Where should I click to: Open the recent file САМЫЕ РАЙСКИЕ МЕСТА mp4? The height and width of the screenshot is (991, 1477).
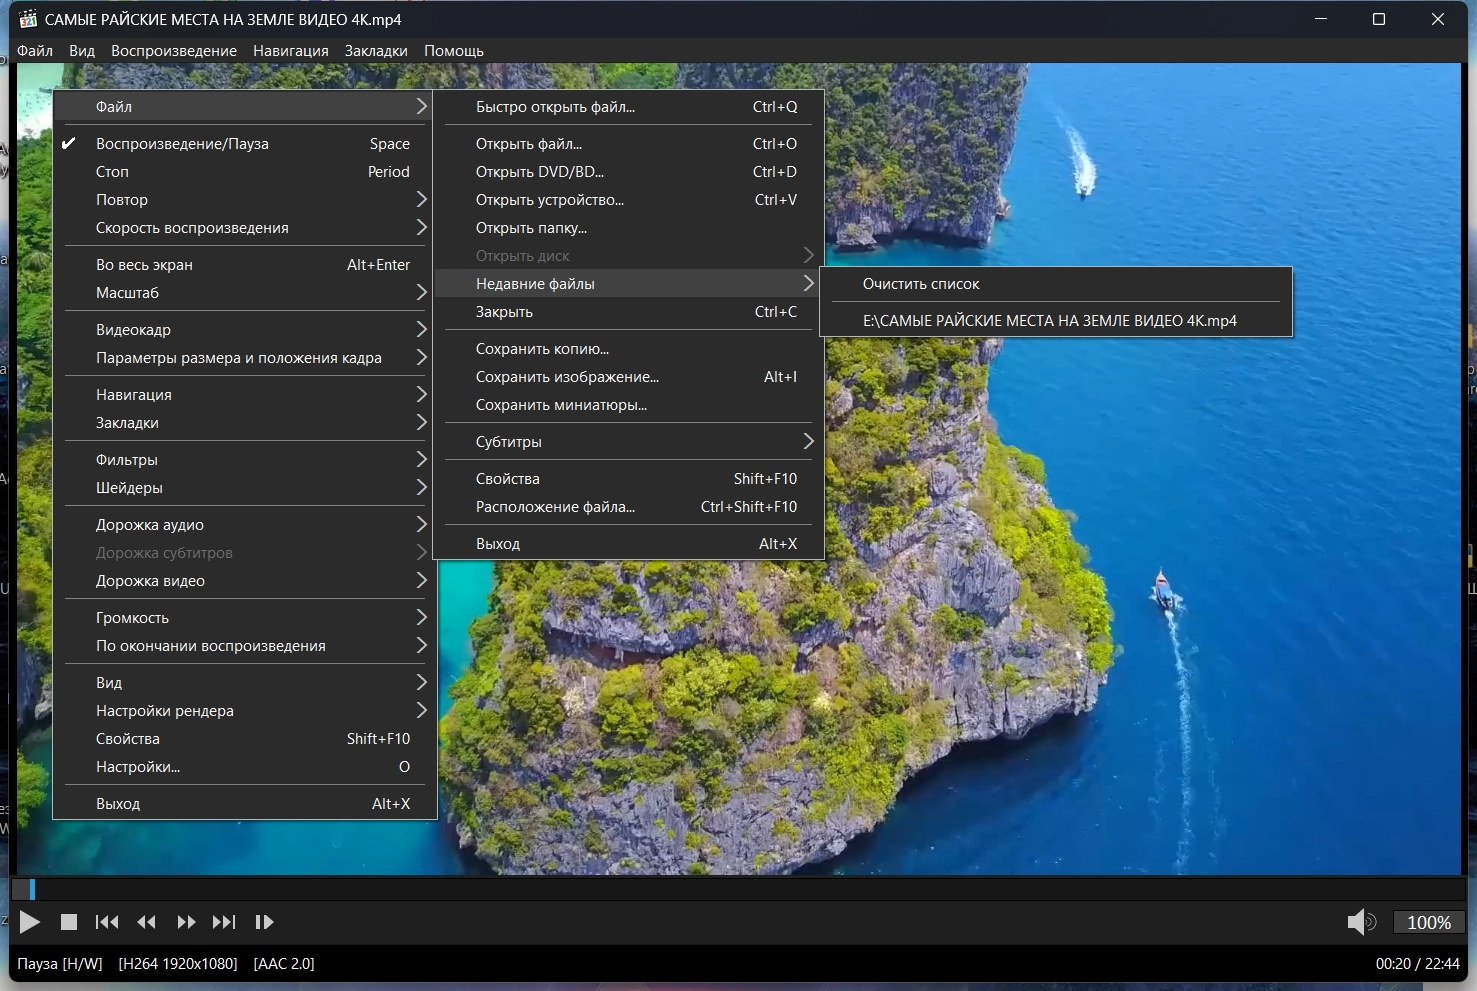click(x=1049, y=321)
